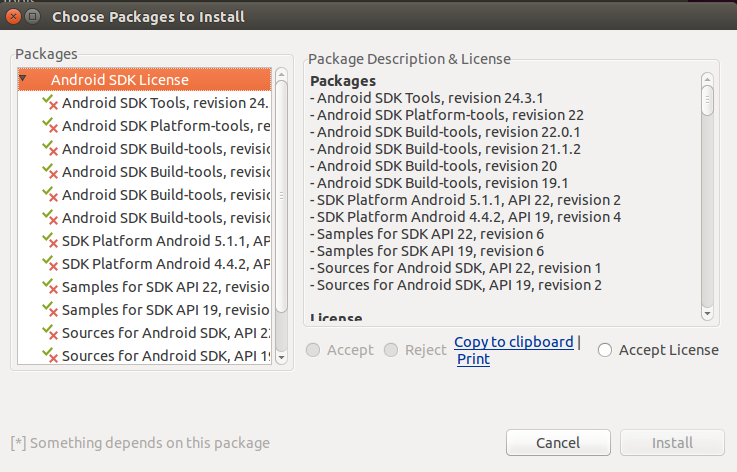Click description line Android SDK Build-tools, revision 21.1.2
737x472 pixels.
pos(445,149)
